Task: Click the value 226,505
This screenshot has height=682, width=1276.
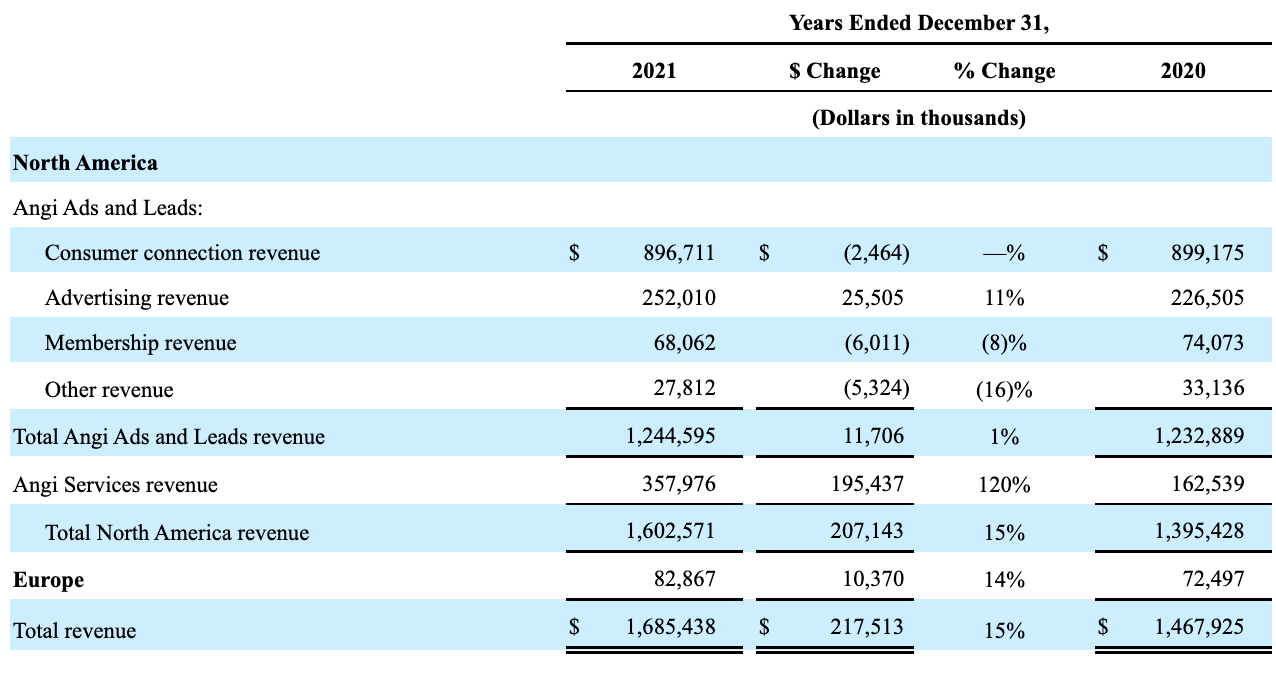Action: (1208, 297)
